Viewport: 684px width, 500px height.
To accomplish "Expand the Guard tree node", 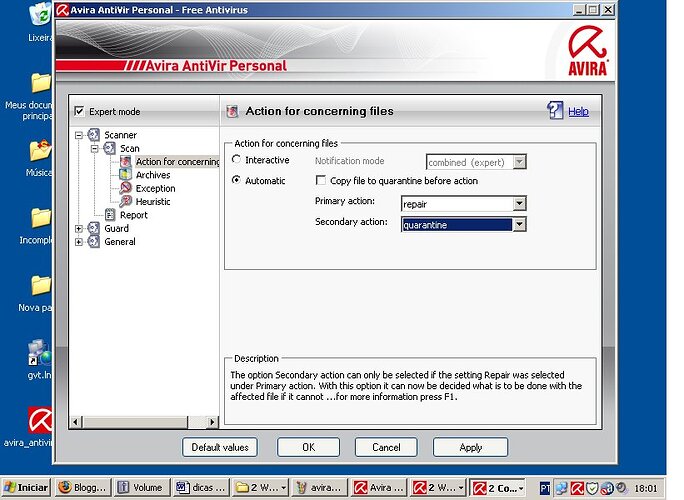I will tap(79, 228).
